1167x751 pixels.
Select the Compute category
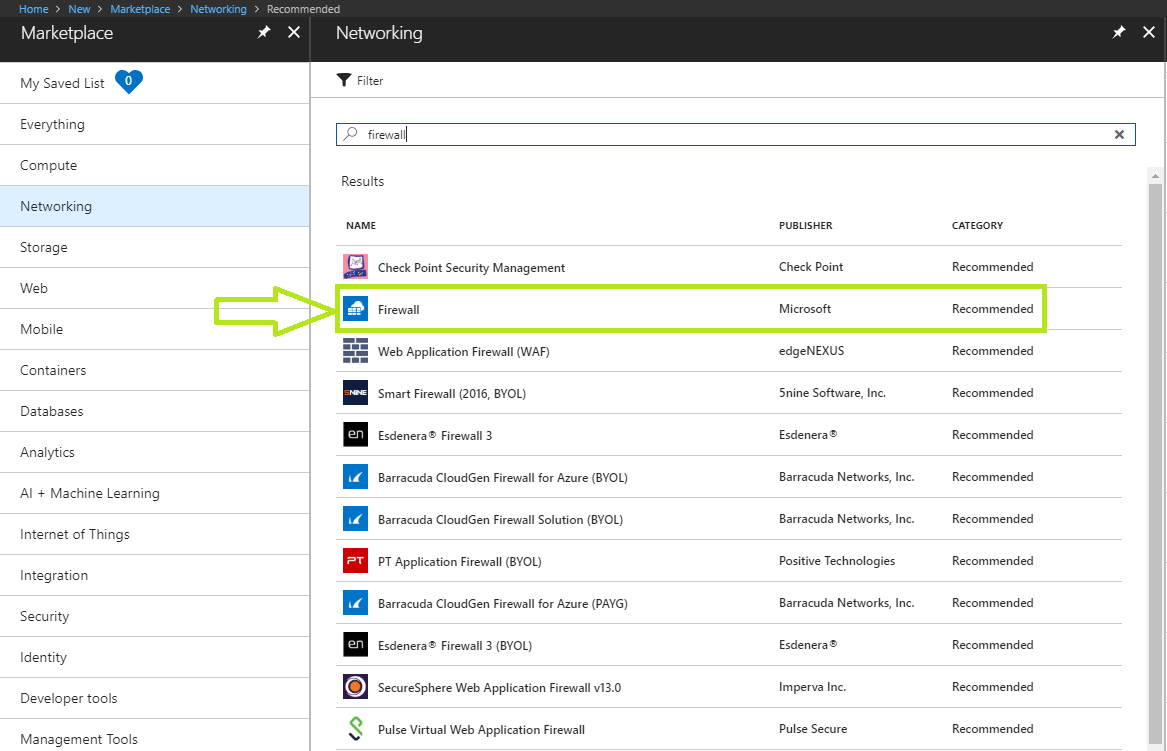(155, 165)
